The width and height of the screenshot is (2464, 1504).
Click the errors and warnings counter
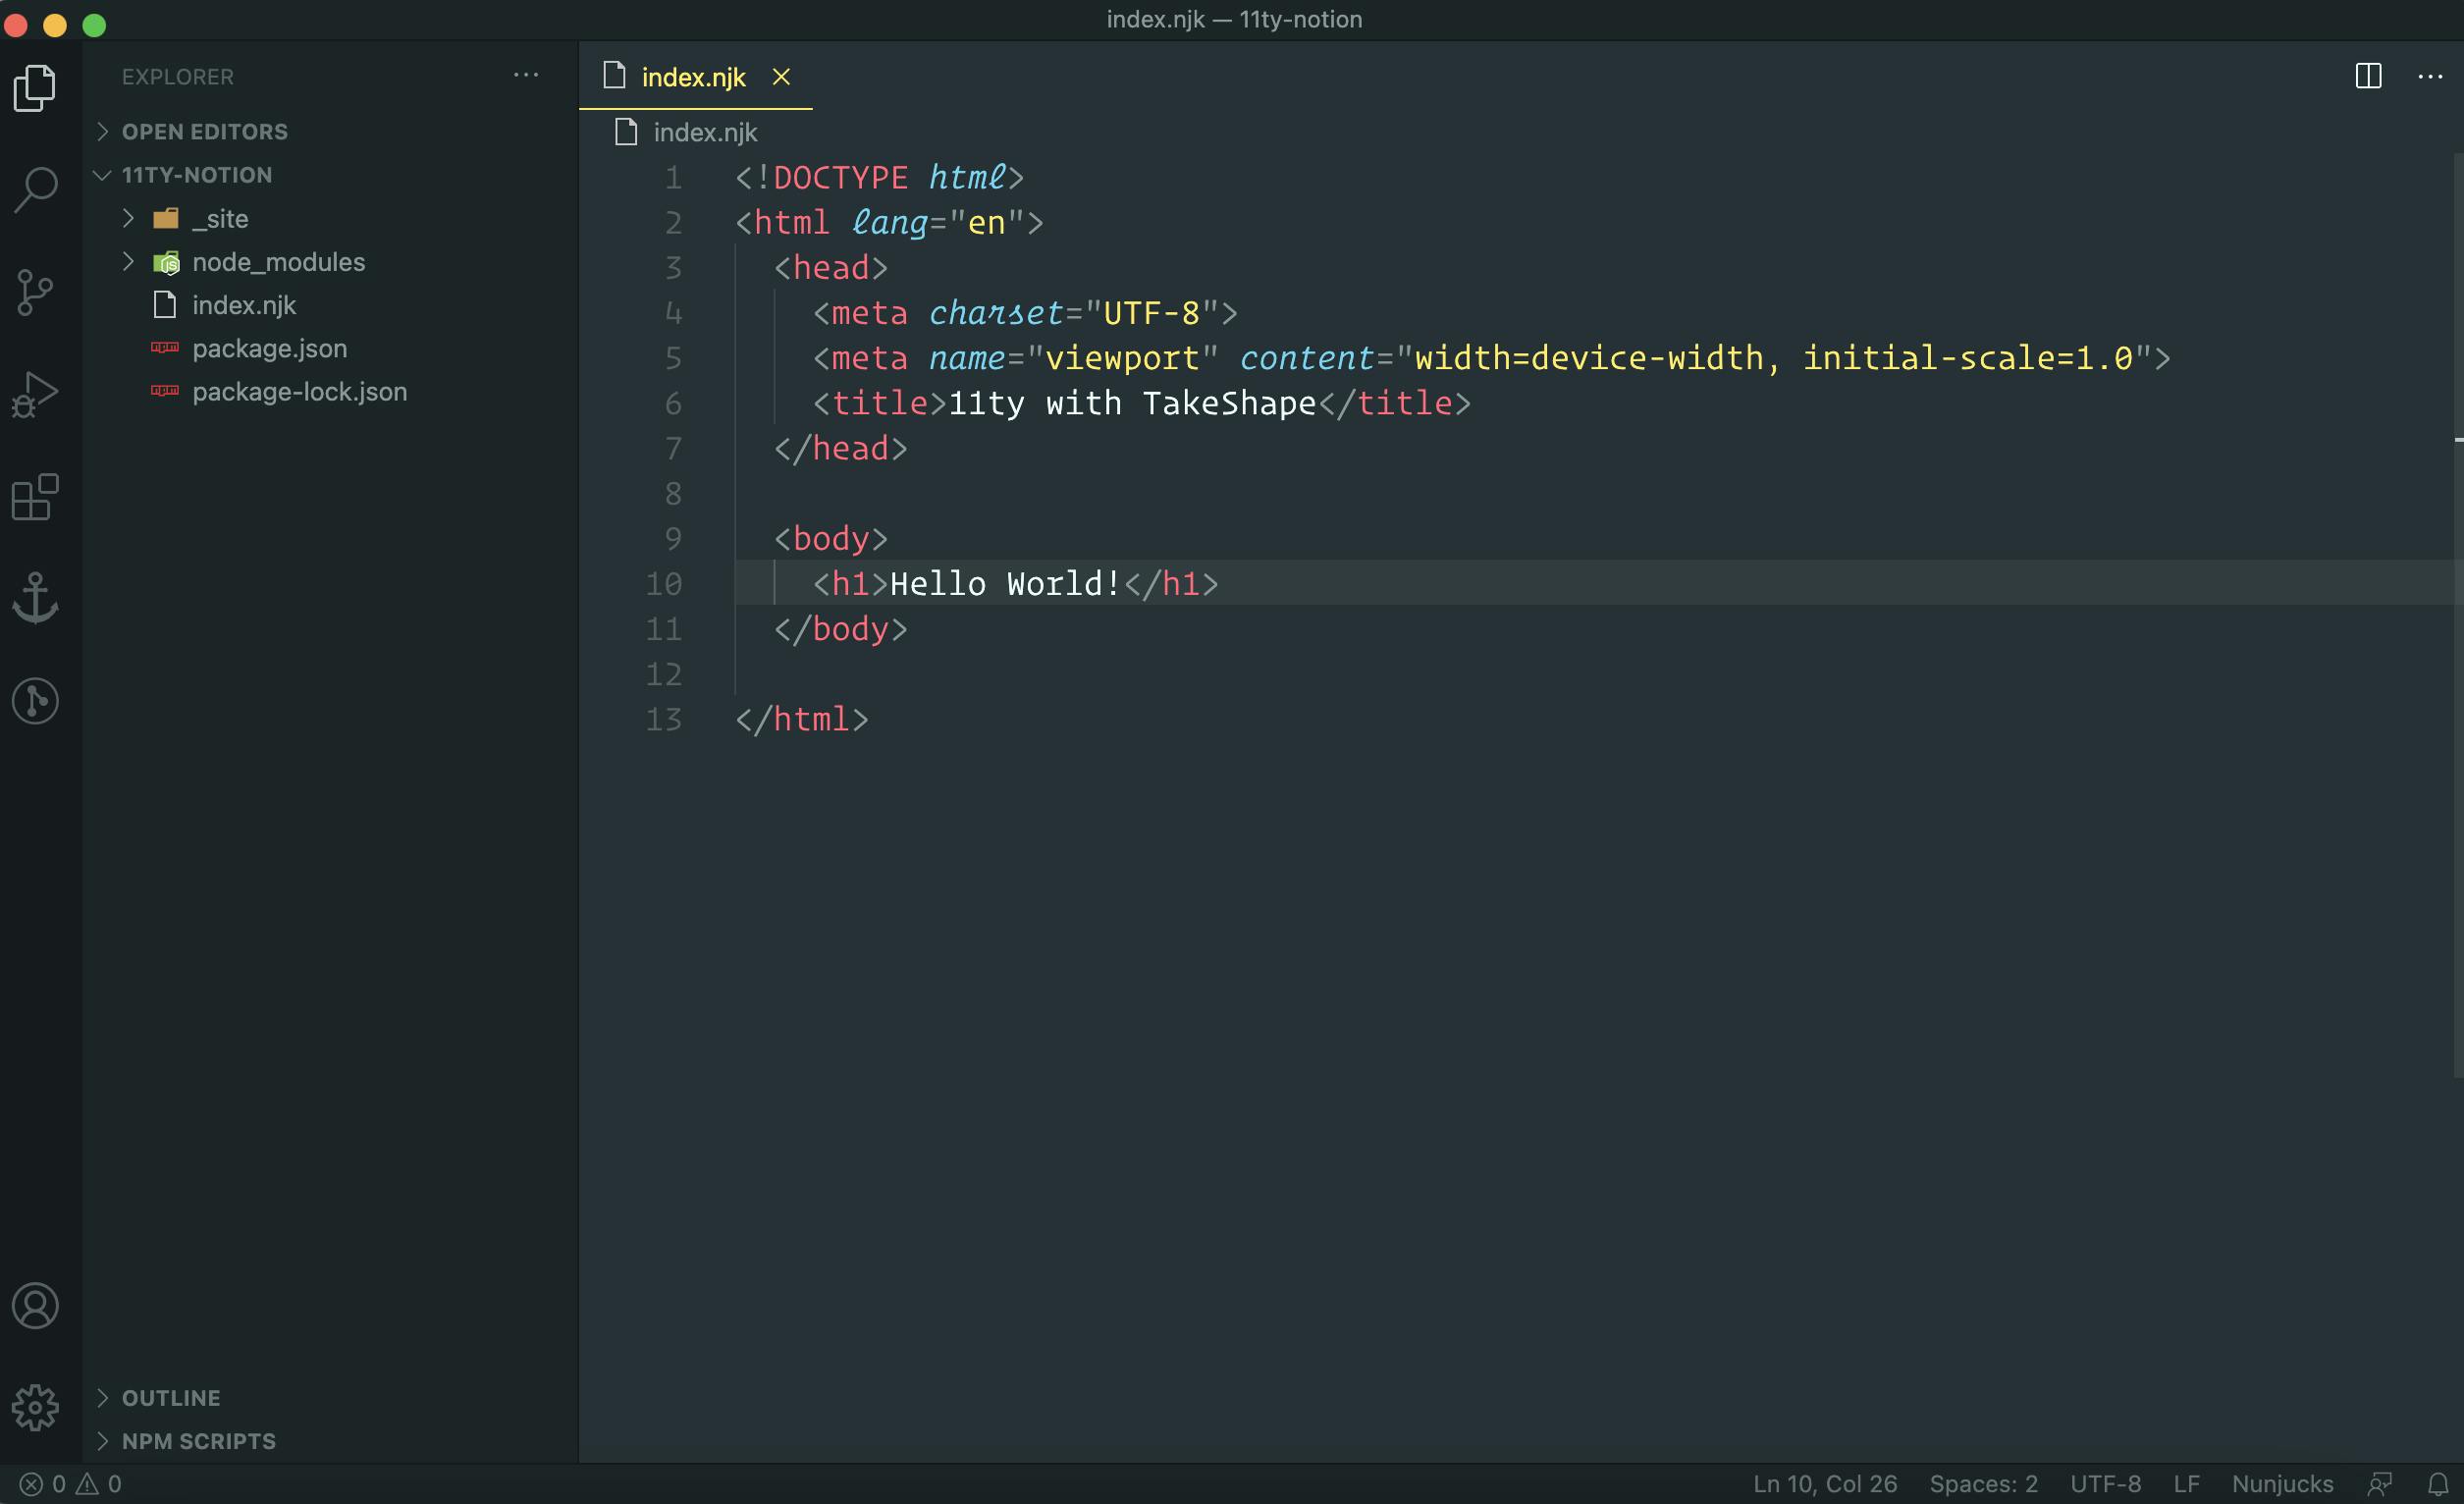(71, 1484)
